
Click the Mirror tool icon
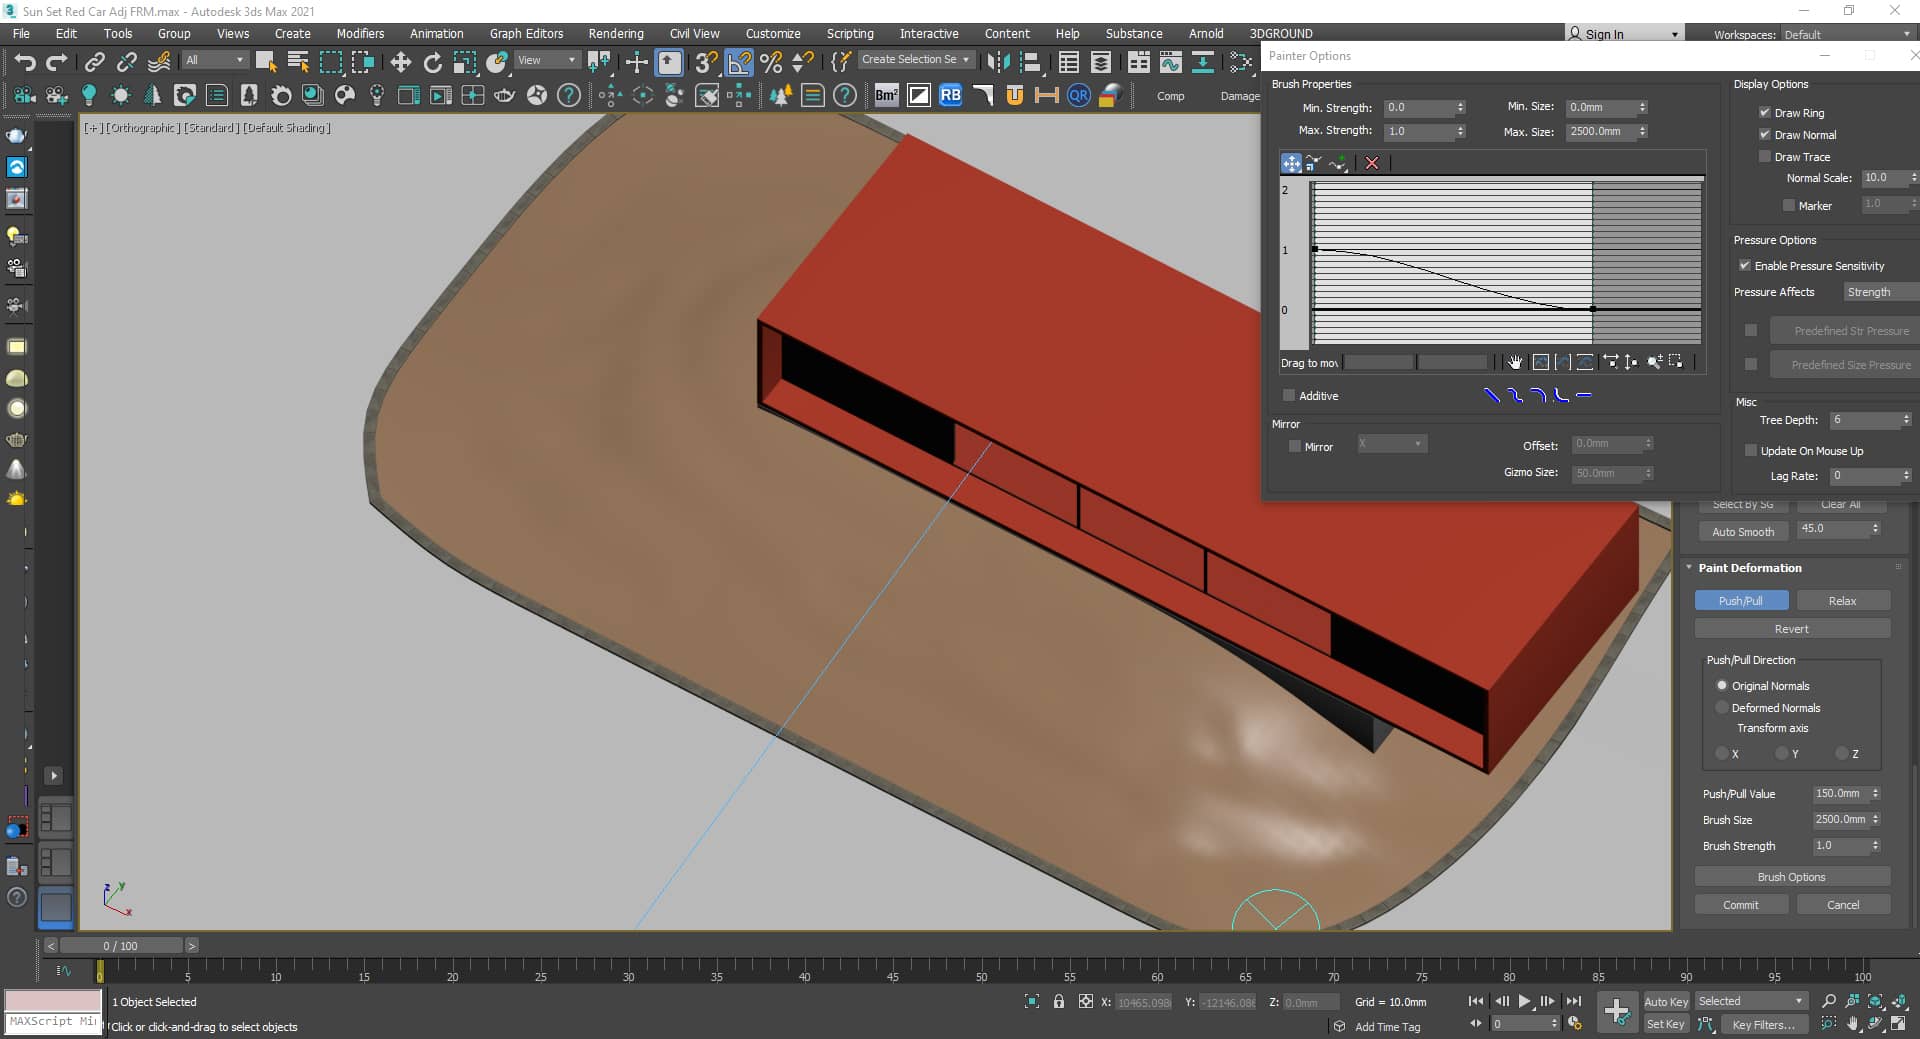pos(997,62)
